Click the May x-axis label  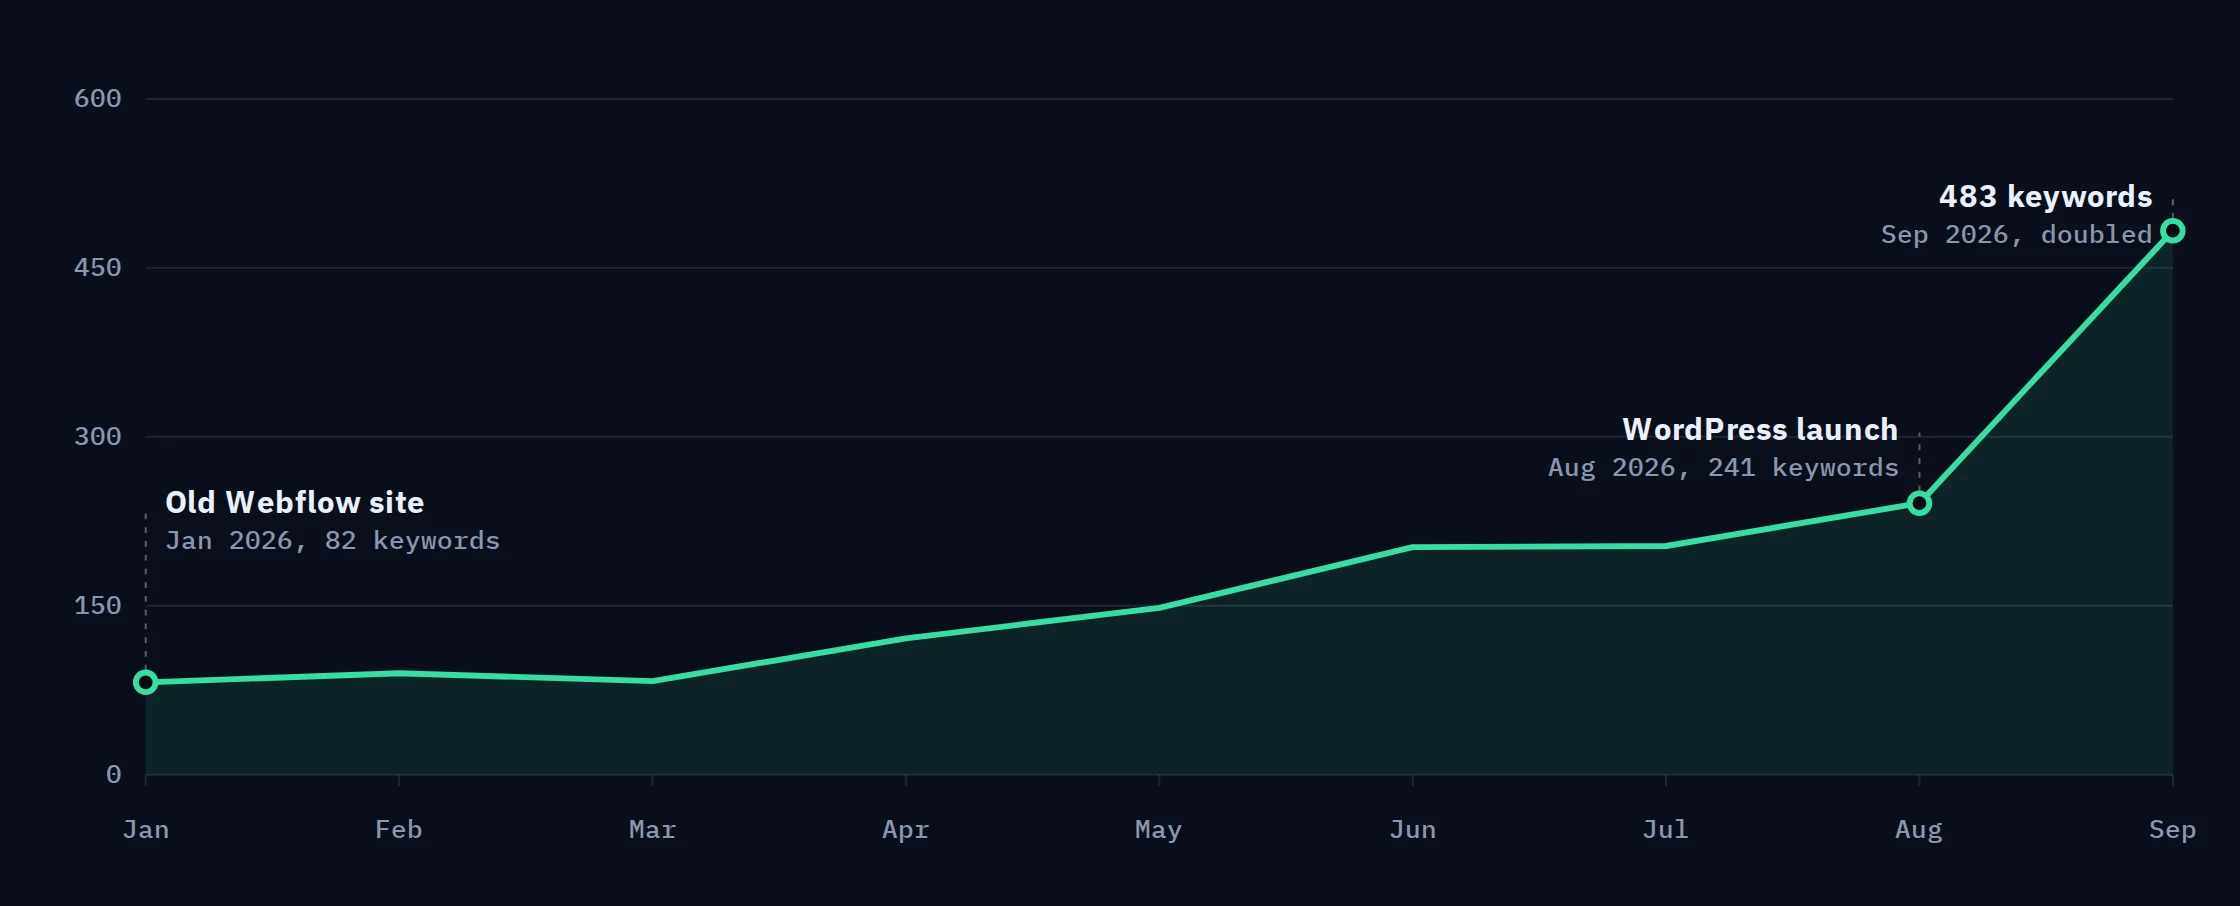[x=1159, y=830]
